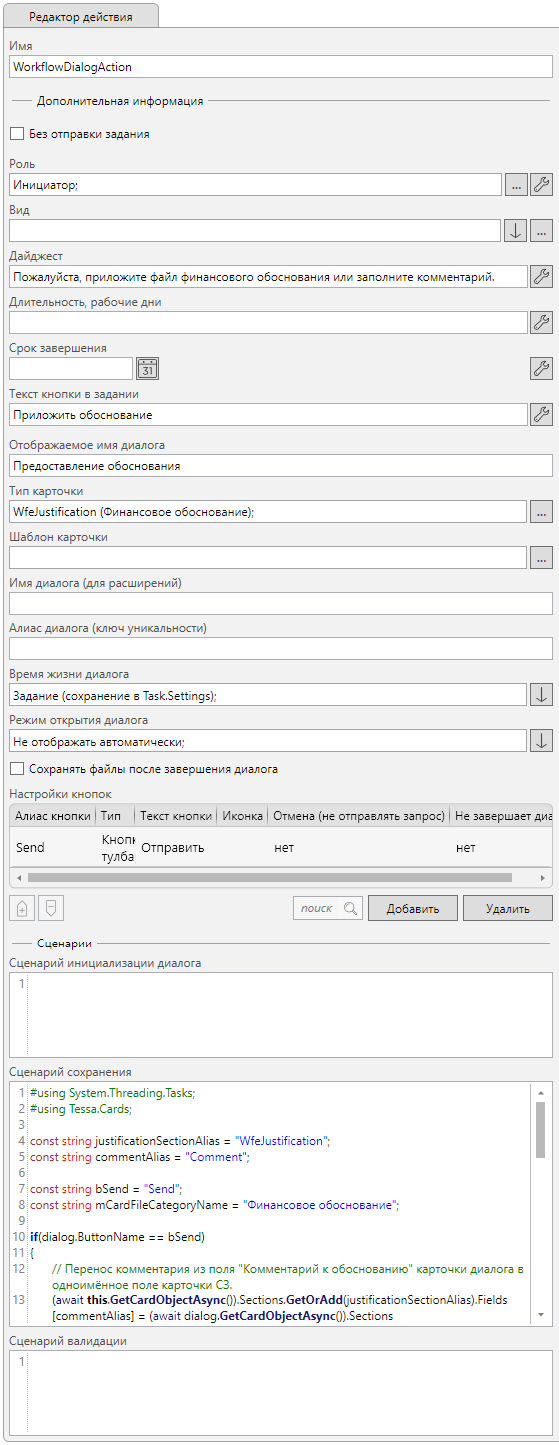Check Сохранять файлы после завершения диалога
This screenshot has height=1445, width=559.
(16, 769)
